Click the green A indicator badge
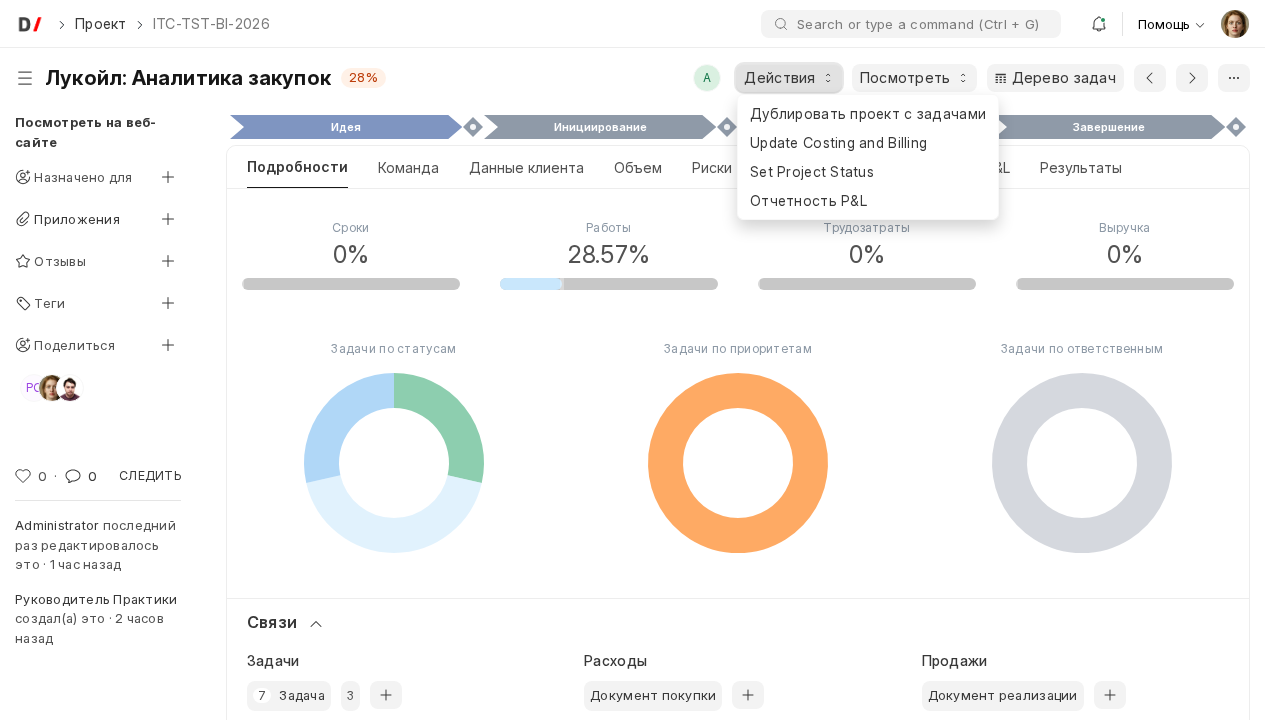Viewport: 1280px width, 720px height. pyautogui.click(x=707, y=78)
